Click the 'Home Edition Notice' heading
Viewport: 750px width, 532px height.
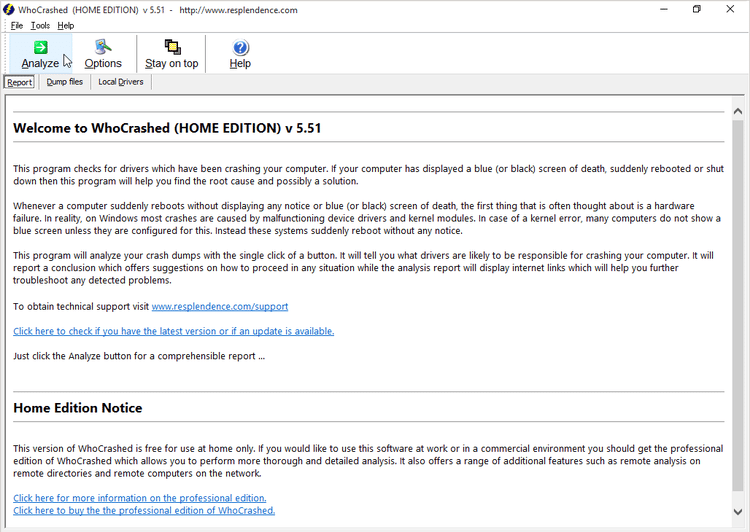coord(77,408)
